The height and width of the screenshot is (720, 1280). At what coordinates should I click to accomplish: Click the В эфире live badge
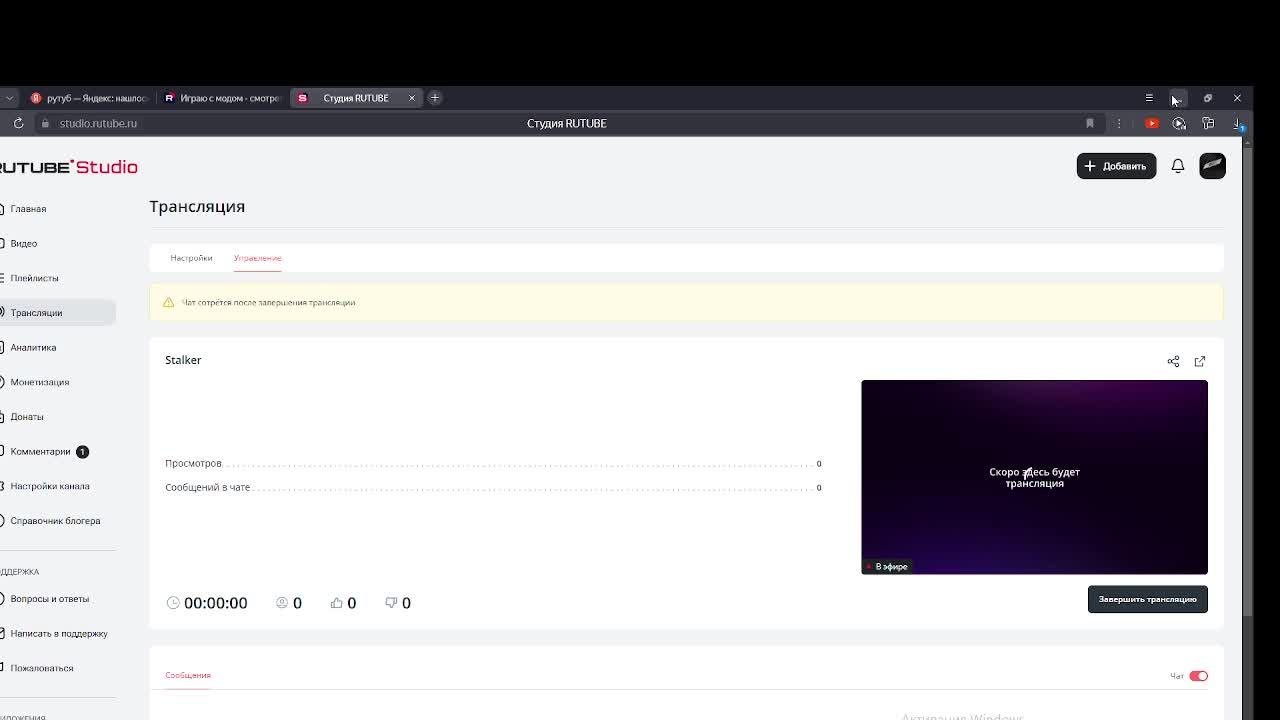click(x=888, y=567)
